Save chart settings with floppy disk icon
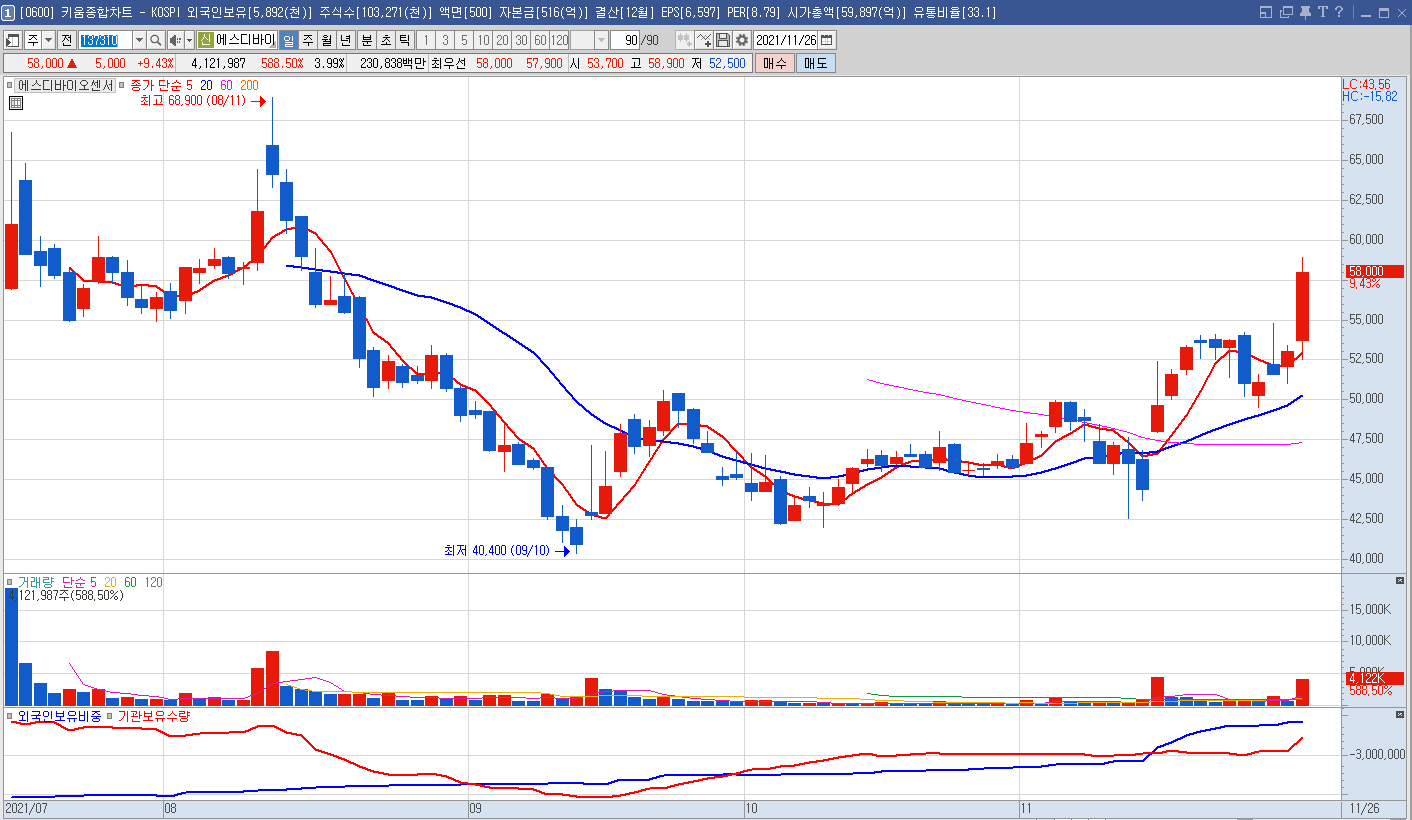Viewport: 1412px width, 820px height. tap(723, 40)
